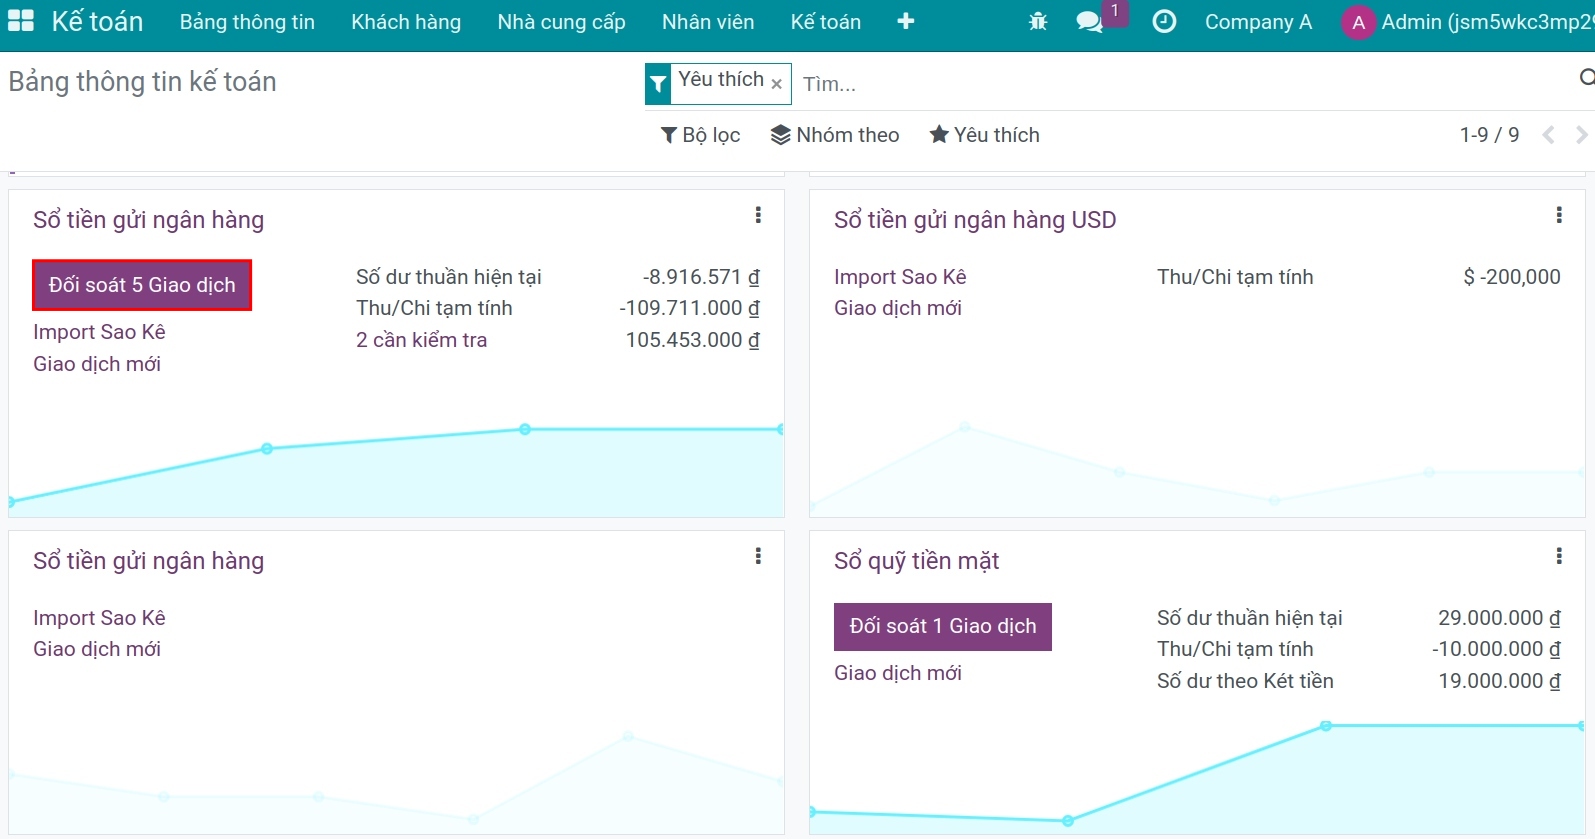Image resolution: width=1595 pixels, height=839 pixels.
Task: Click Đối soát 1 Giao dịch button
Action: point(942,627)
